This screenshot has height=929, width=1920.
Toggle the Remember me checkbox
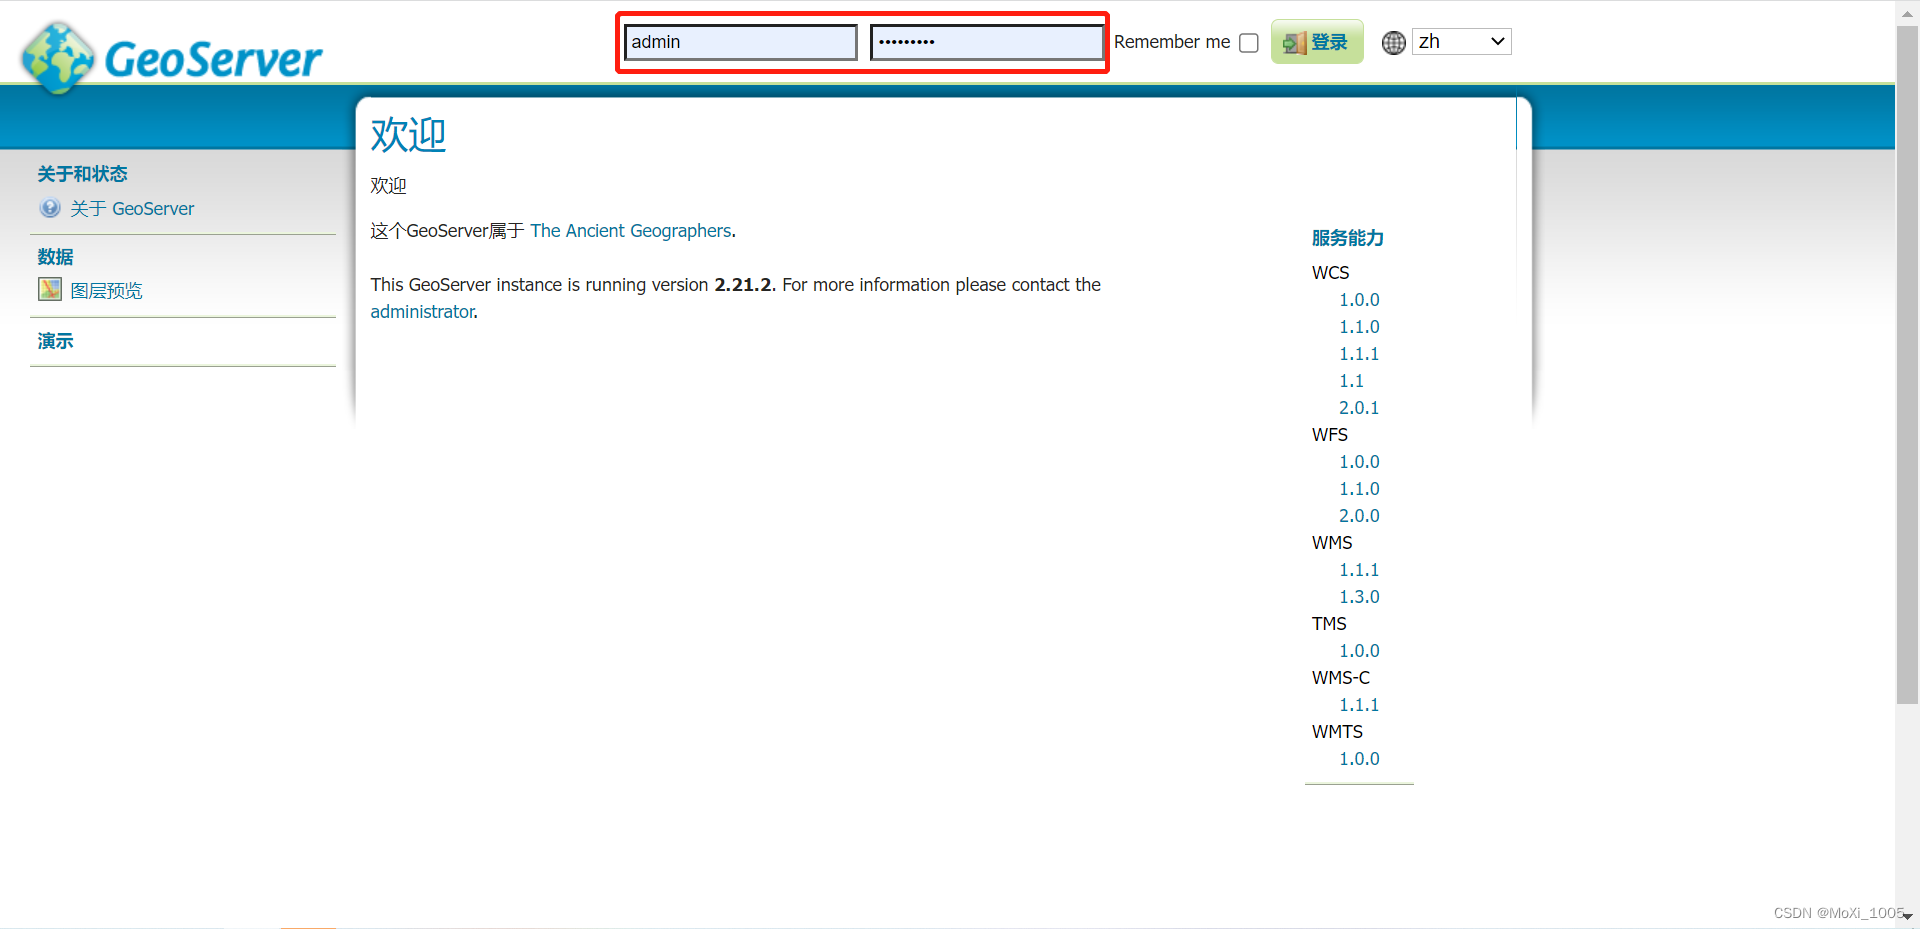(1248, 43)
